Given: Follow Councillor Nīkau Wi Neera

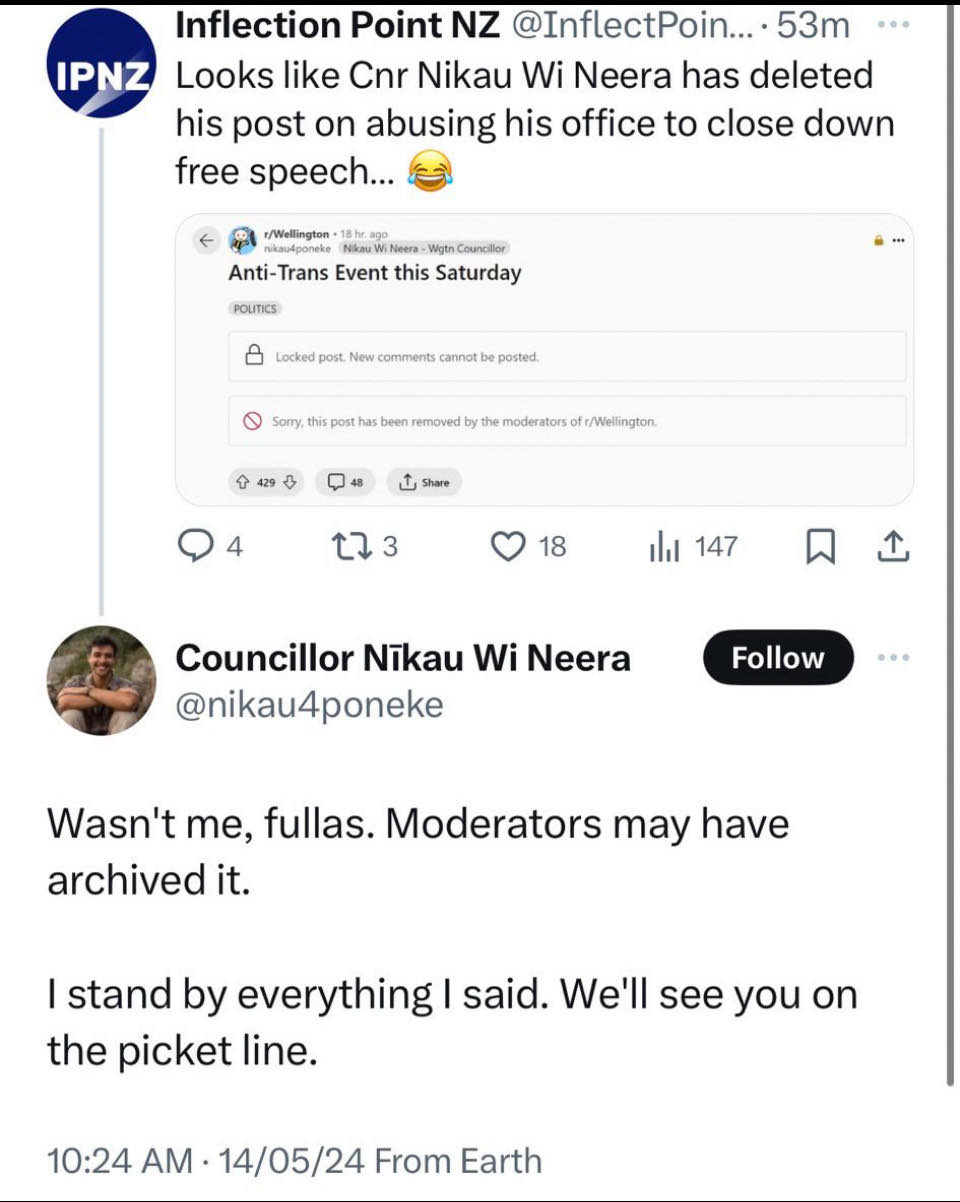Looking at the screenshot, I should [778, 658].
